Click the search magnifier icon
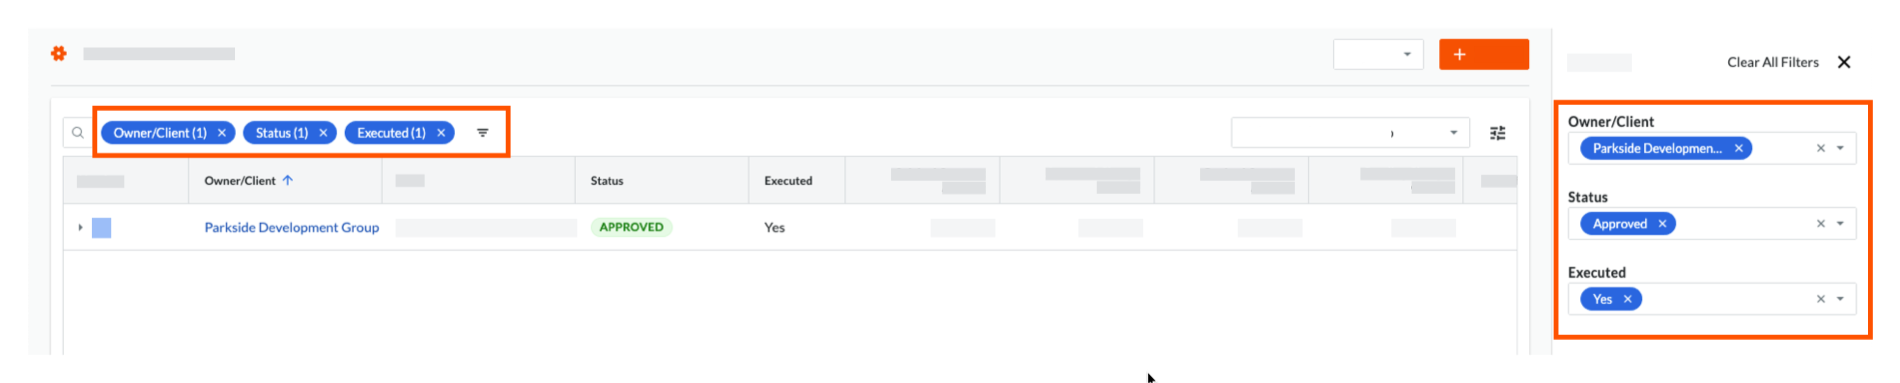Viewport: 1900px width, 383px height. click(78, 133)
